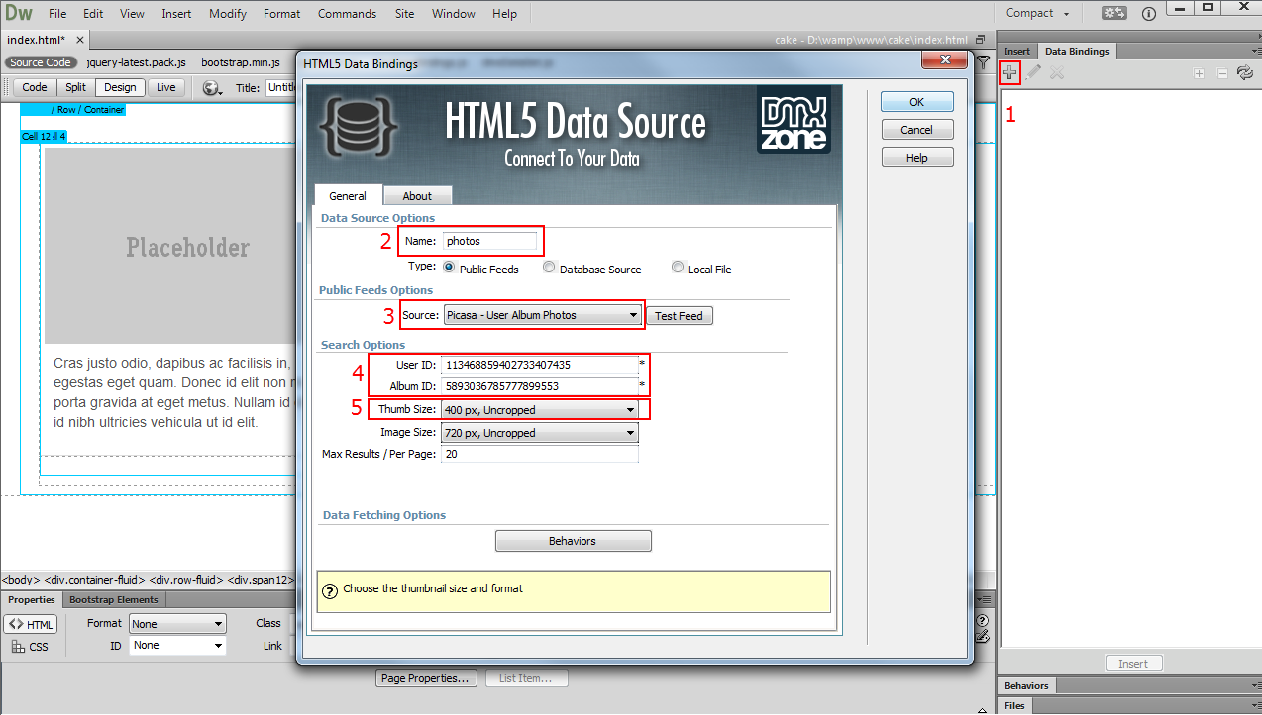Screen dimensions: 1262x715
Task: Open the browser preview globe icon
Action: pos(212,88)
